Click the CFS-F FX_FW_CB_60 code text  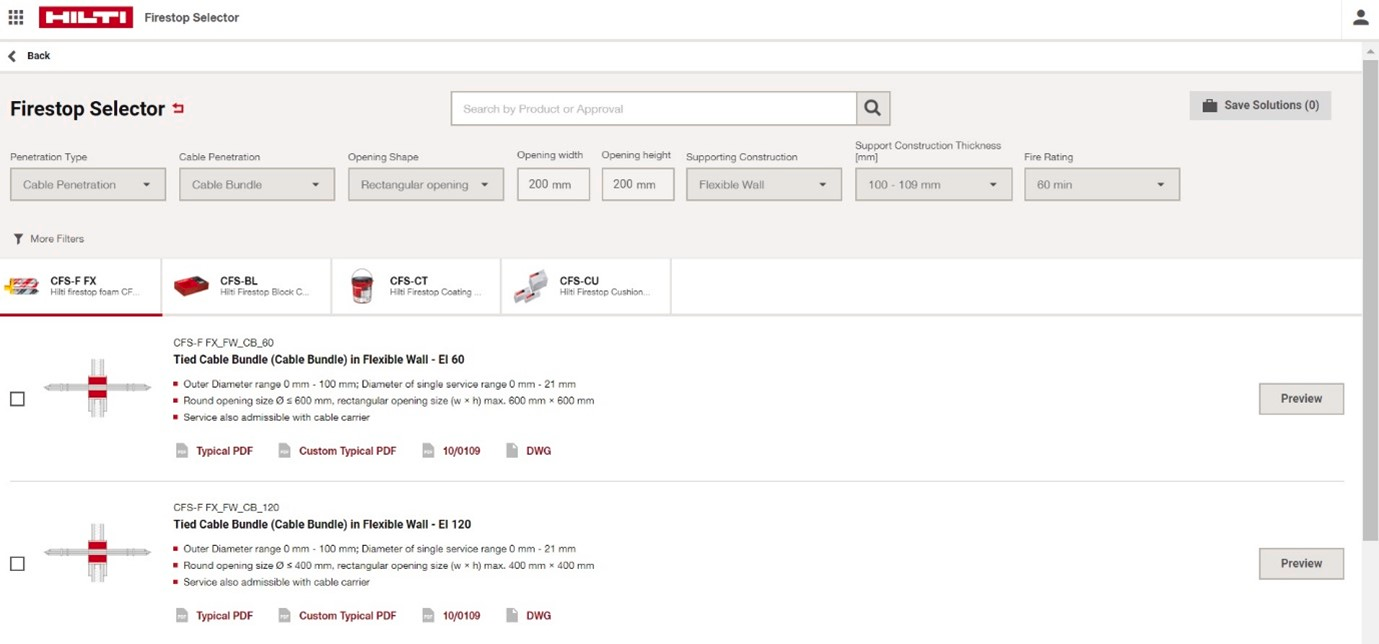223,343
